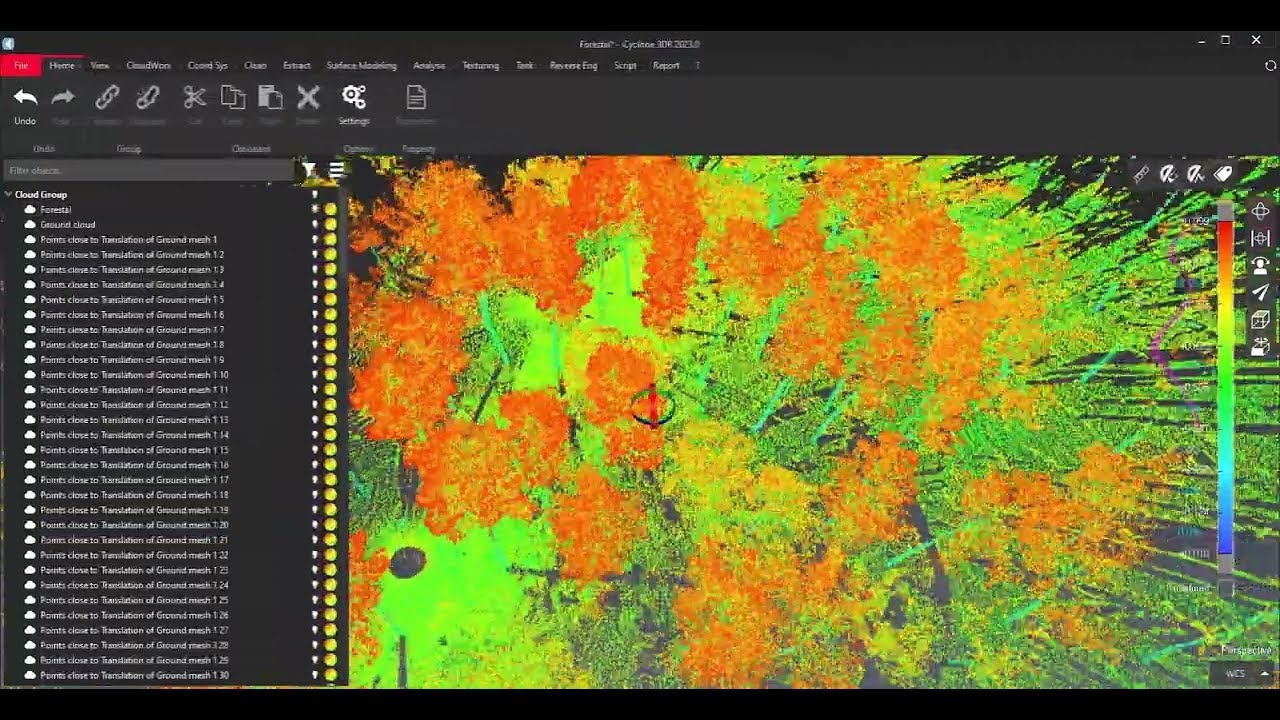Click the second label-query icon before tag
Viewport: 1280px width, 720px height.
(x=1195, y=174)
